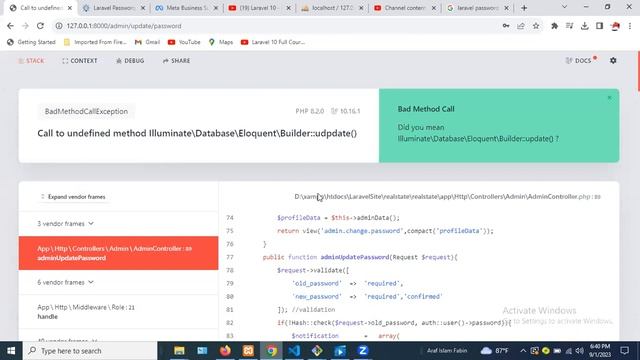
Task: Open Visual Studio Code from the taskbar
Action: 294,351
